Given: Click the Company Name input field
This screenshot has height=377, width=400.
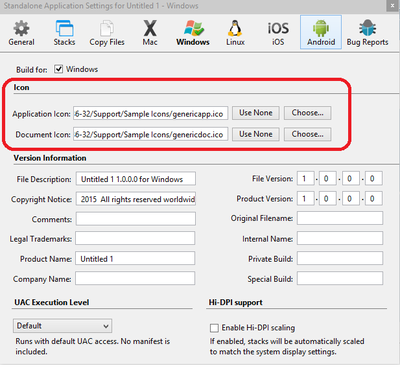Looking at the screenshot, I should click(135, 278).
